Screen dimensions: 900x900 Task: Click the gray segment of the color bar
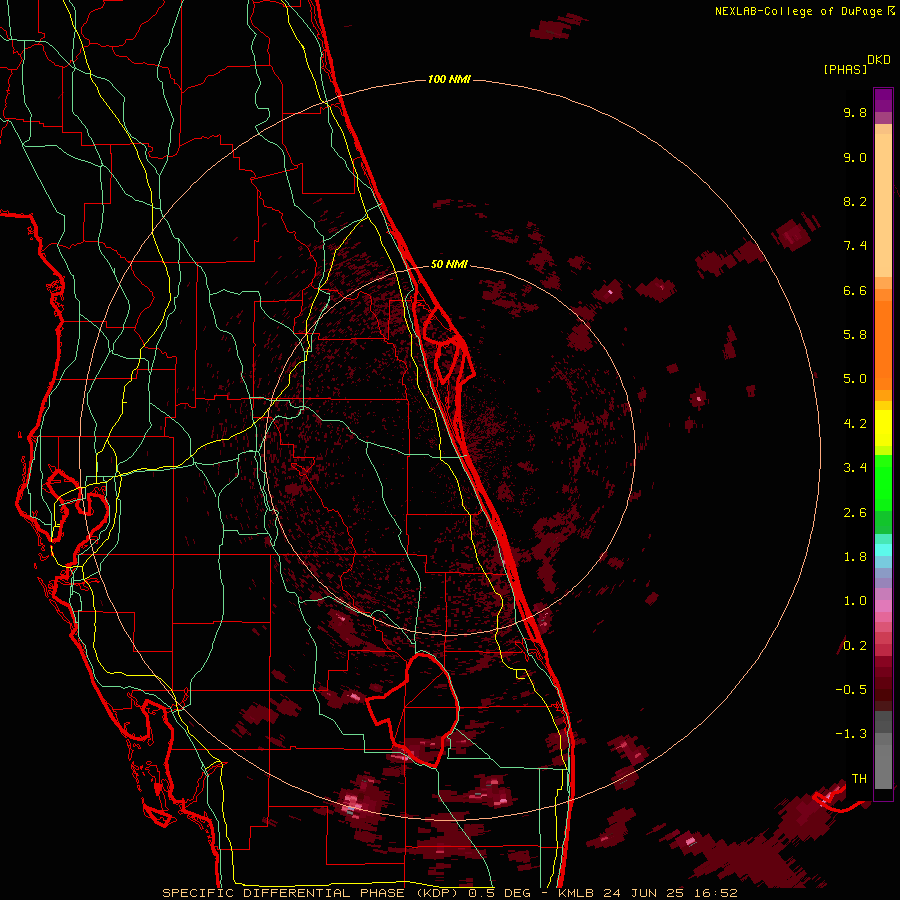[x=883, y=749]
